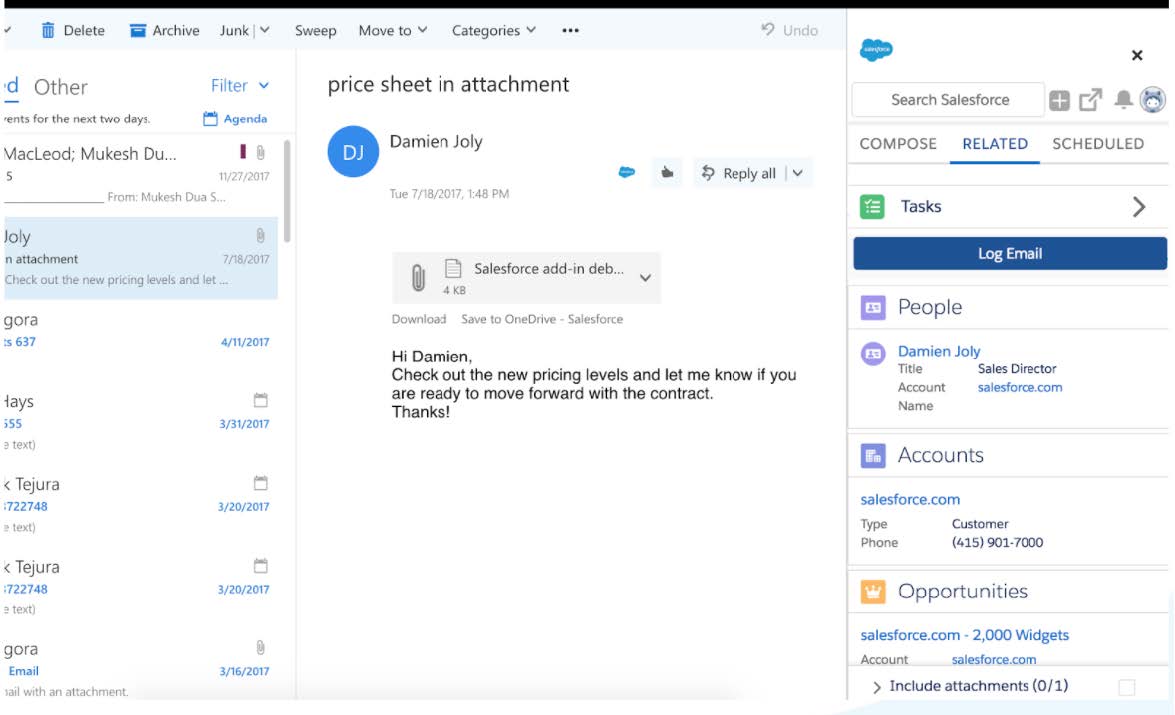Click the Salesforce cloud icon in email header
The image size is (1175, 715).
(627, 173)
